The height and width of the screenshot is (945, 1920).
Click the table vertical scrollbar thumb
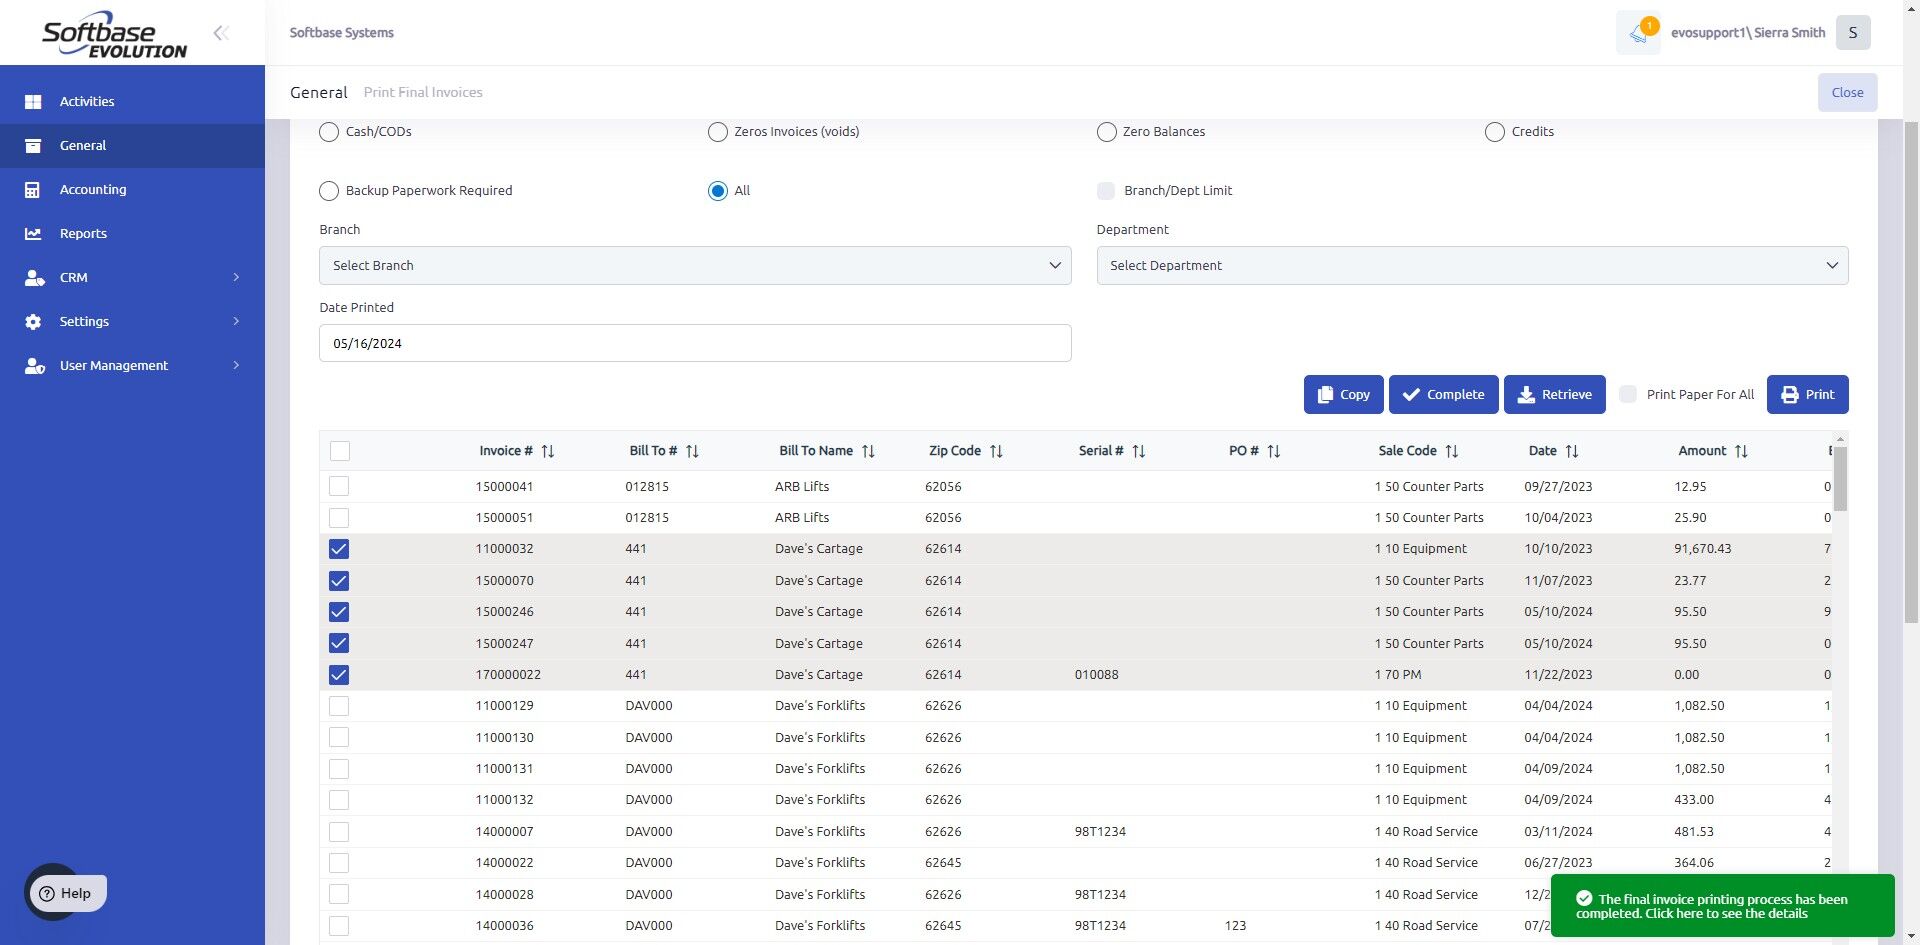coord(1841,478)
